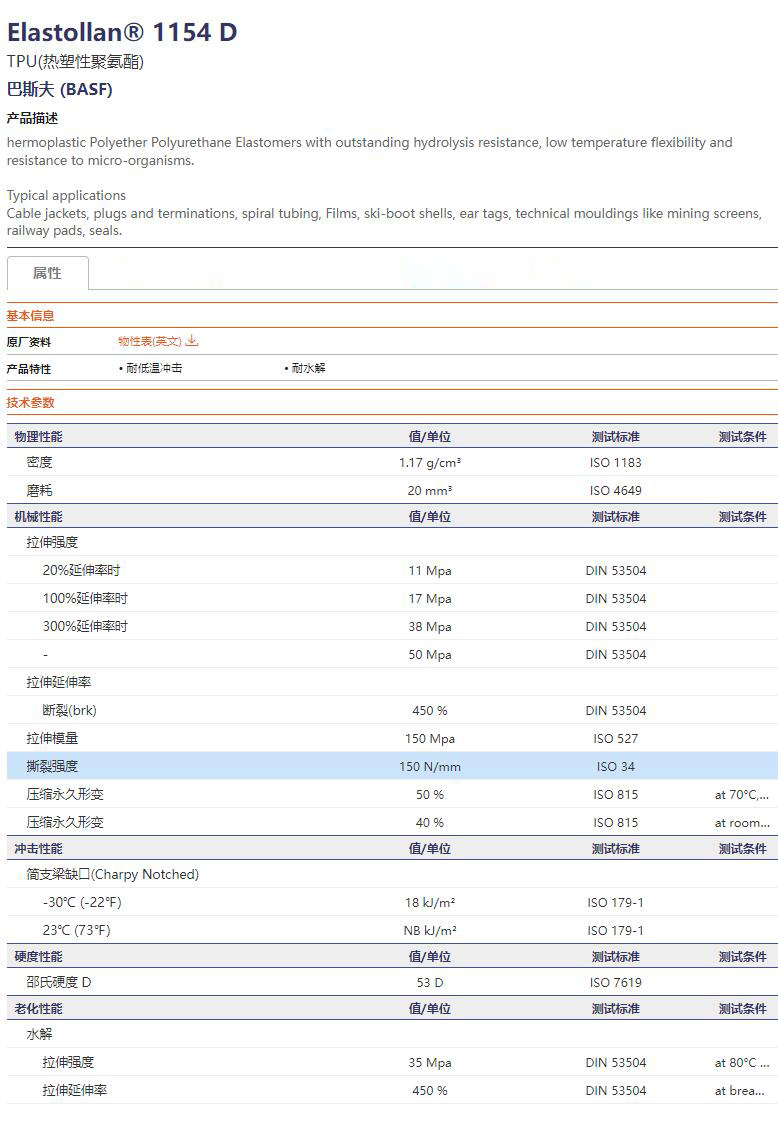The image size is (778, 1128).
Task: Click the 基本信息 section heading
Action: (x=30, y=316)
